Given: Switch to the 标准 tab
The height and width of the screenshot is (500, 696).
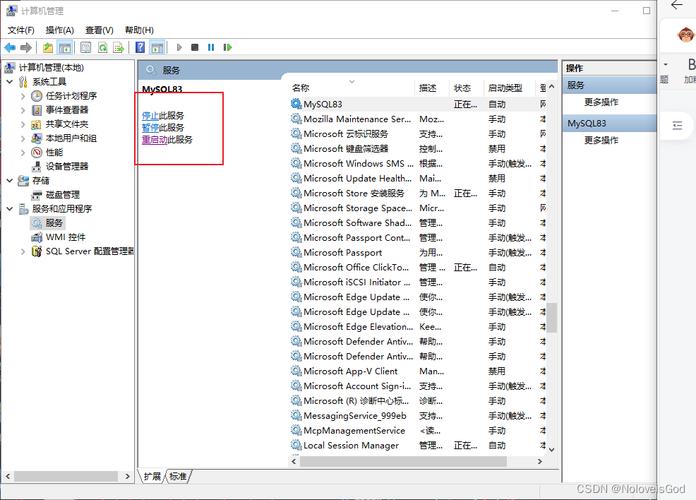Looking at the screenshot, I should [x=178, y=476].
